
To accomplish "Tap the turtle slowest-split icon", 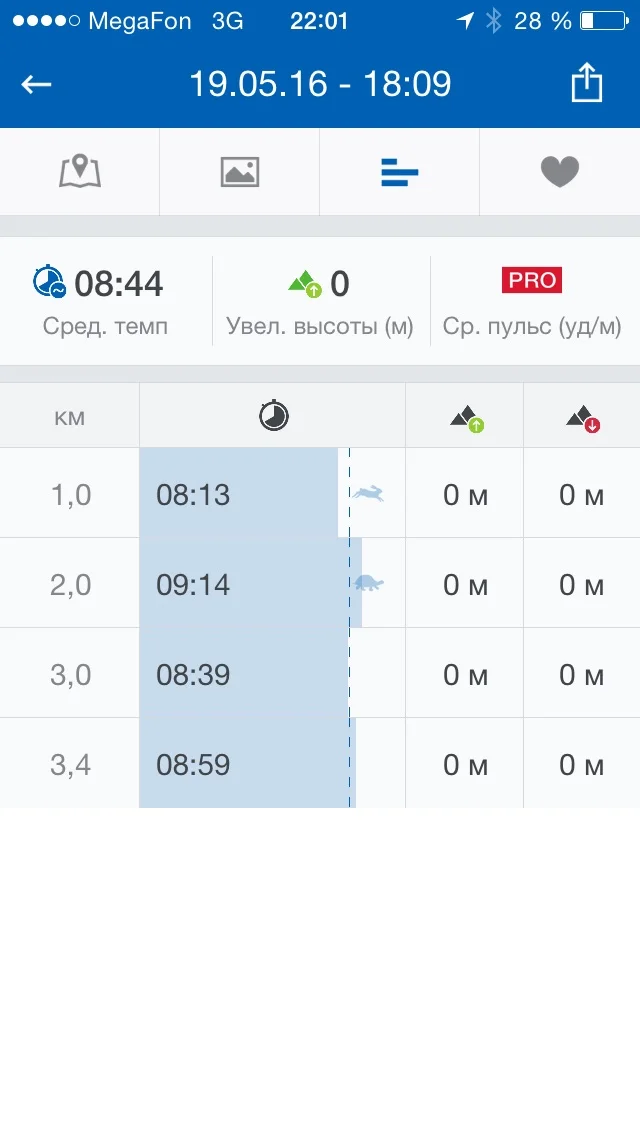I will tap(369, 583).
